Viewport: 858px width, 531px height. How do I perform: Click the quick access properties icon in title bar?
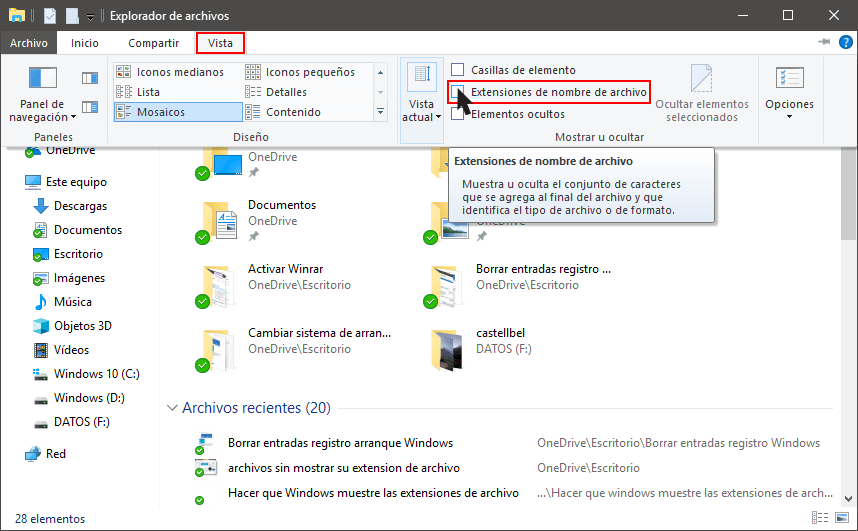(50, 15)
